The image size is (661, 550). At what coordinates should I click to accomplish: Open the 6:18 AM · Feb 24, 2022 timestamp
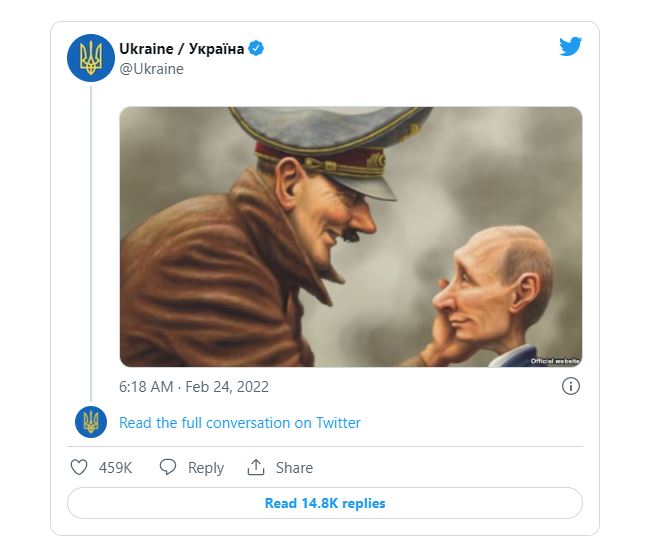193,386
